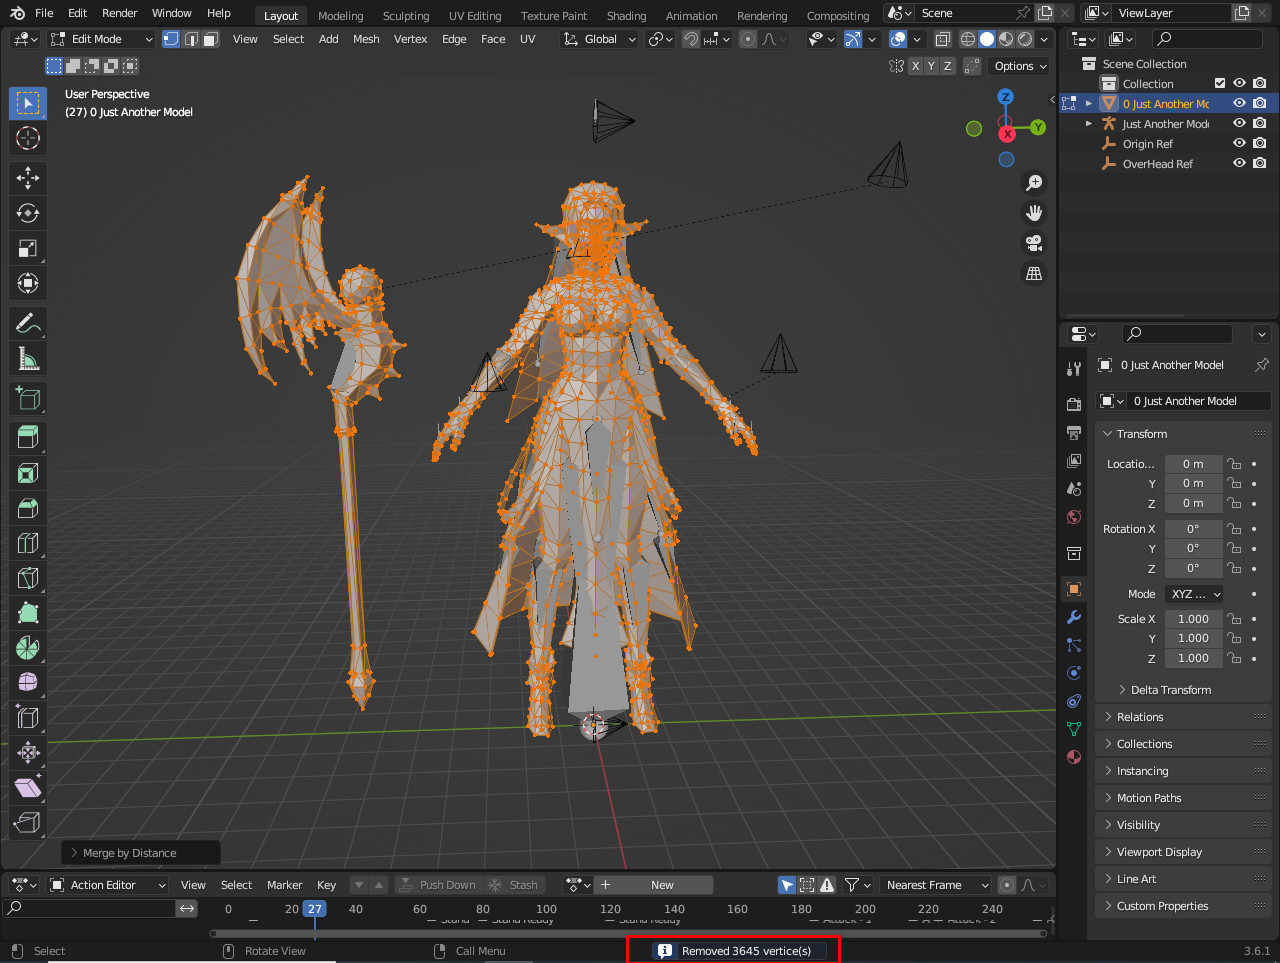Open the Edit Mode dropdown

[x=99, y=39]
